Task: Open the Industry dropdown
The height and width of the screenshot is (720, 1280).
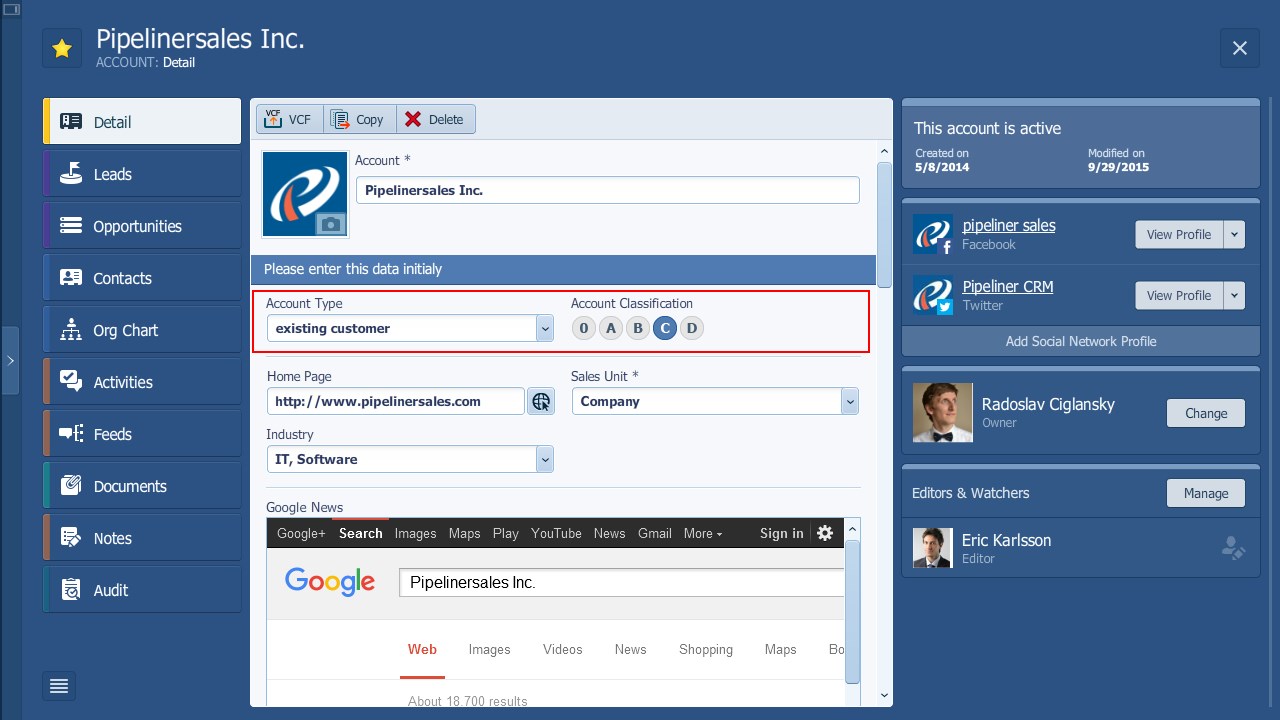Action: 545,458
